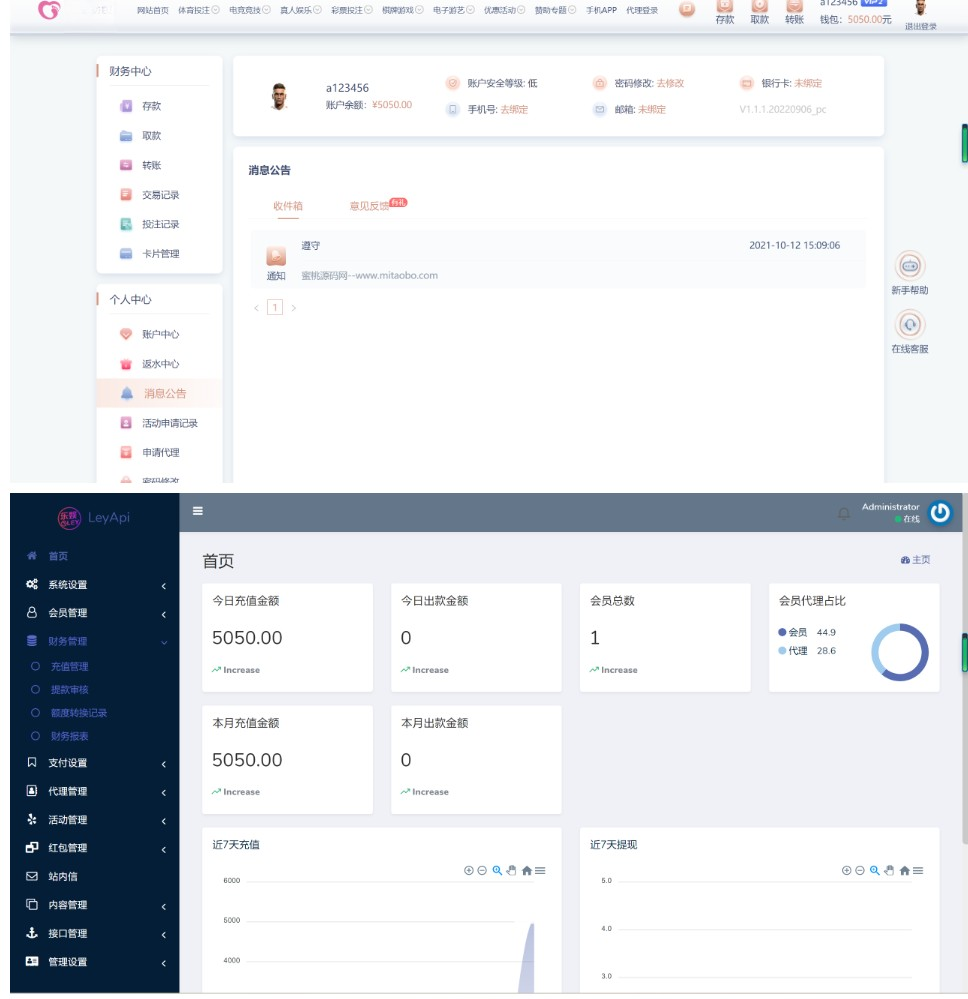968x999 pixels.
Task: Open 在线客服 support icon
Action: [909, 325]
